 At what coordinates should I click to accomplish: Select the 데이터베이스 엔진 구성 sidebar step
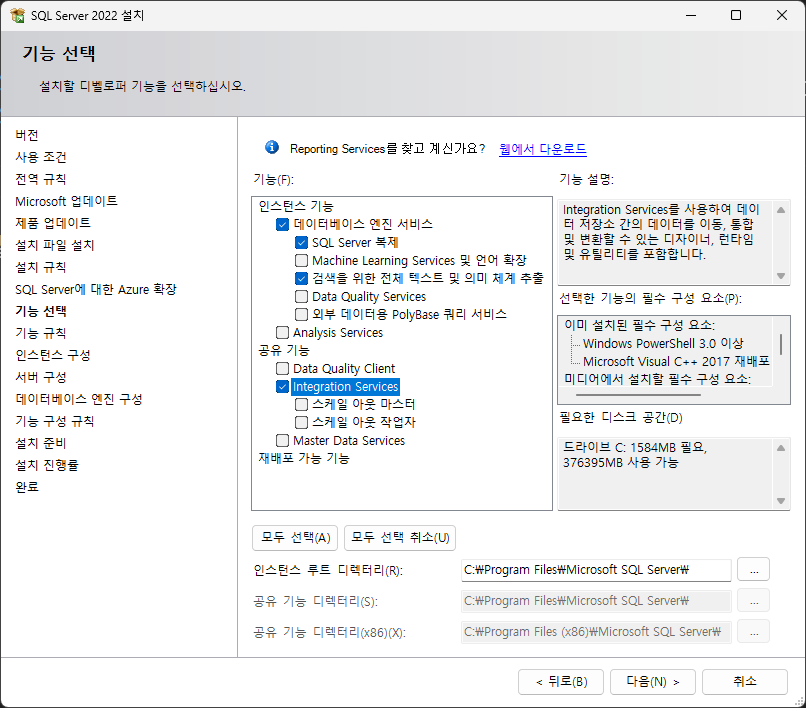[79, 400]
